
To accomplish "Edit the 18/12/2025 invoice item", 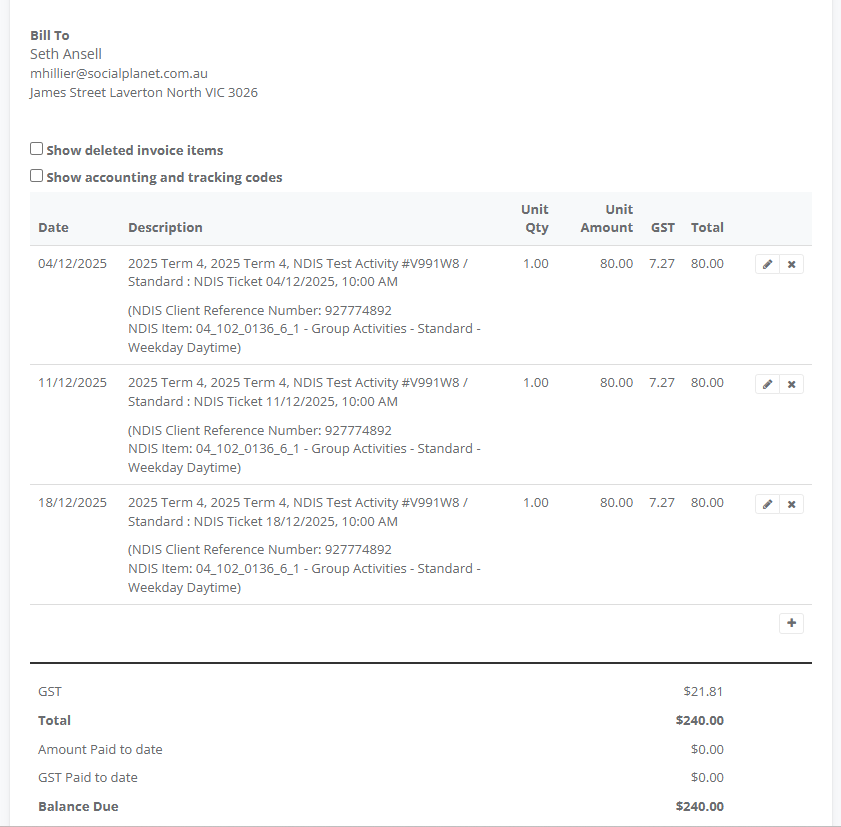I will point(767,504).
